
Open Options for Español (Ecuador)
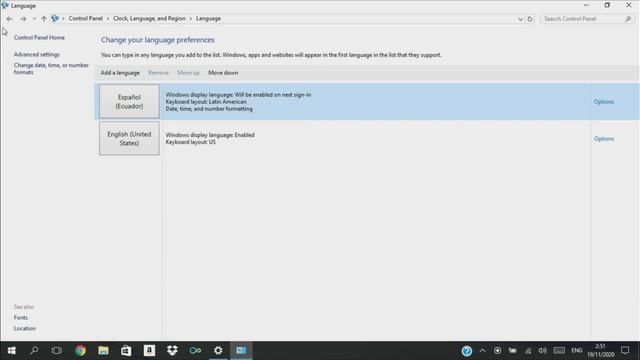tap(604, 102)
